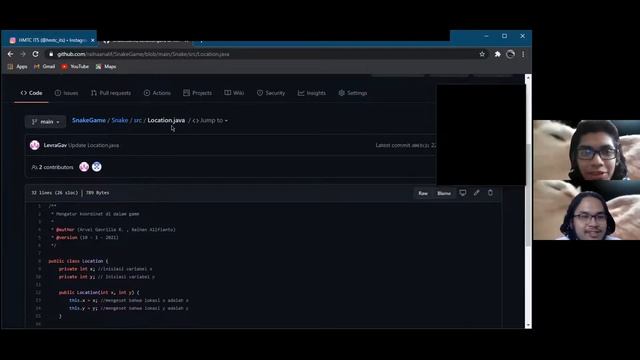Select the bottom webcam participant video
The height and width of the screenshot is (360, 640).
pyautogui.click(x=587, y=210)
